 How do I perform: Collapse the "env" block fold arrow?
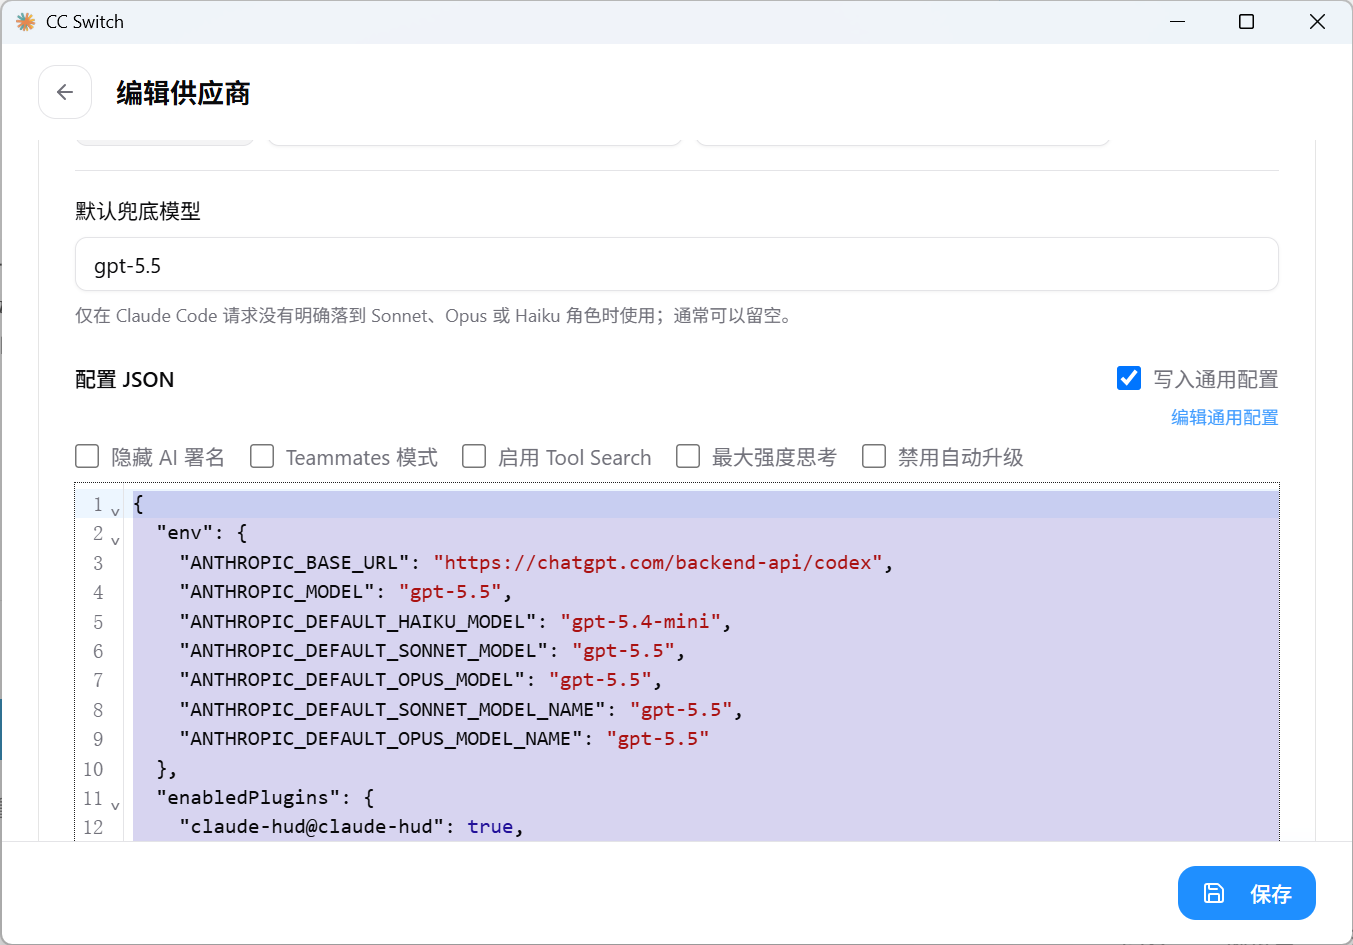point(115,540)
